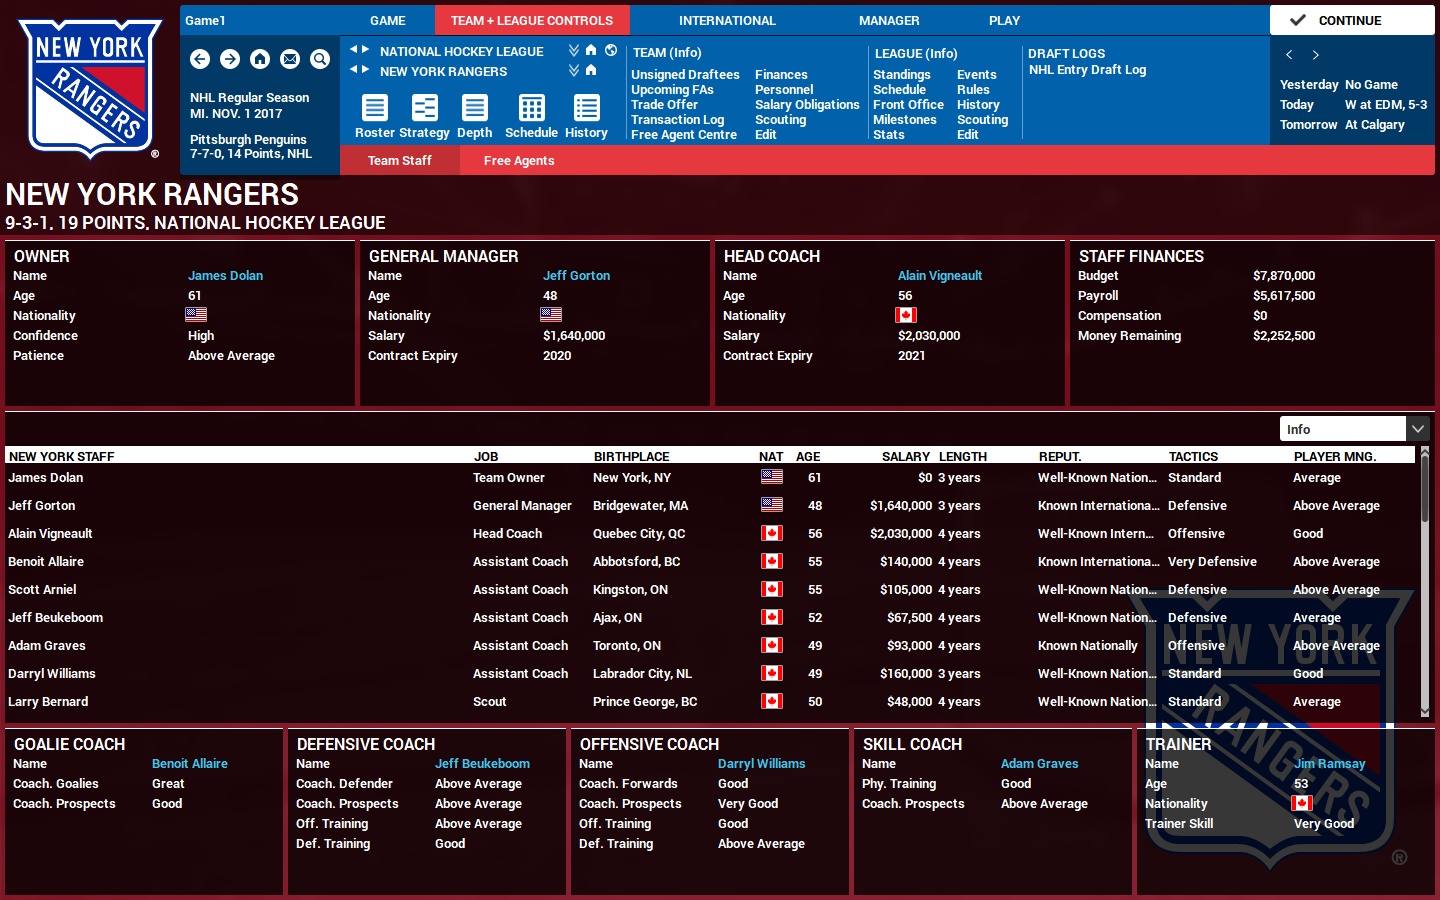
Task: Switch to the Free Agents tab
Action: click(x=519, y=160)
